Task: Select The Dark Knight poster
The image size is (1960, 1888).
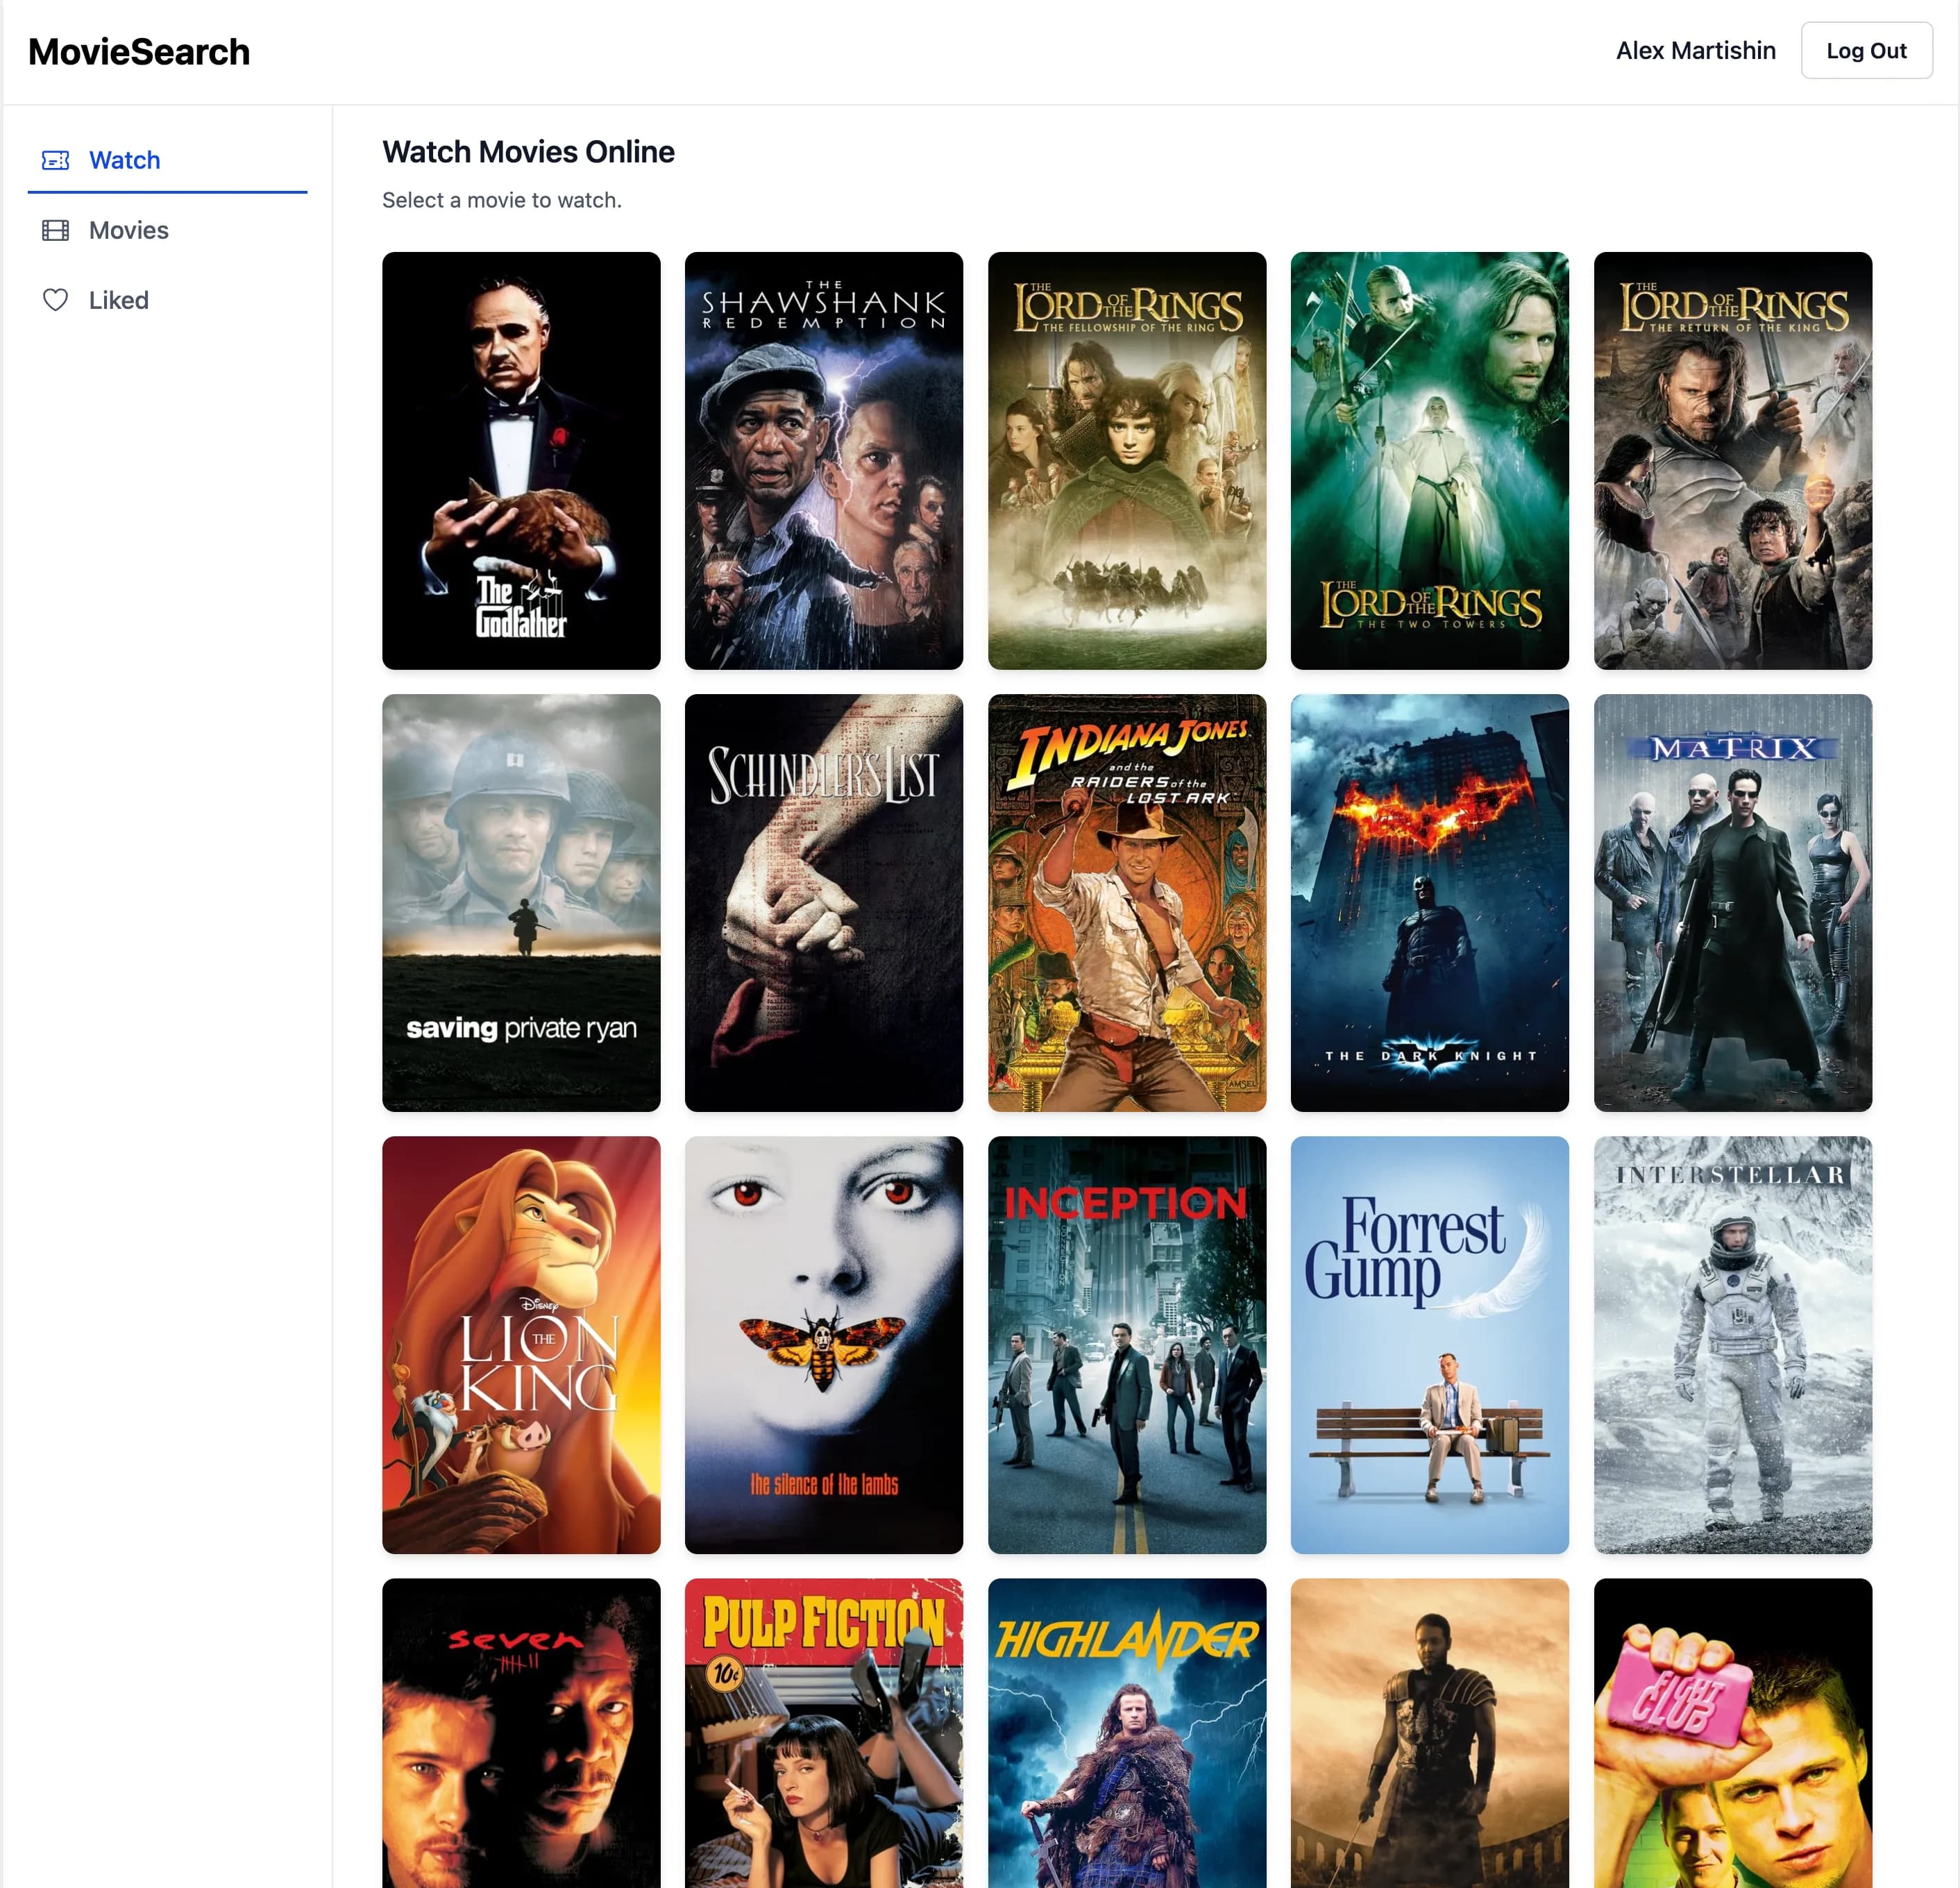Action: point(1430,903)
